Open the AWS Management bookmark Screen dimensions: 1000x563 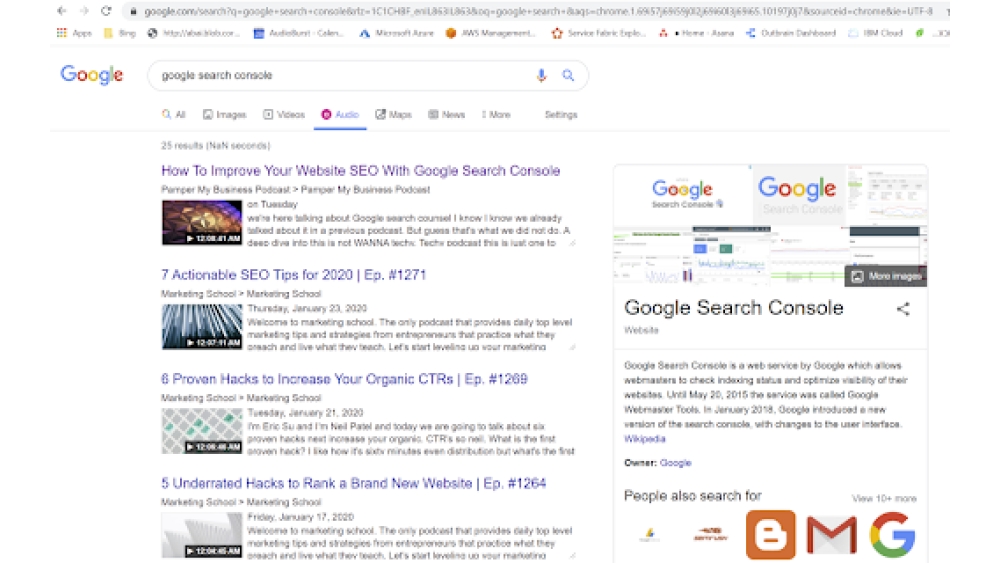(490, 33)
